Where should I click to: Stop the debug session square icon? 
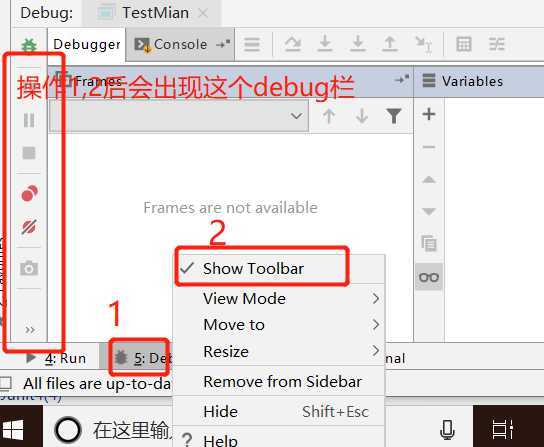click(29, 153)
